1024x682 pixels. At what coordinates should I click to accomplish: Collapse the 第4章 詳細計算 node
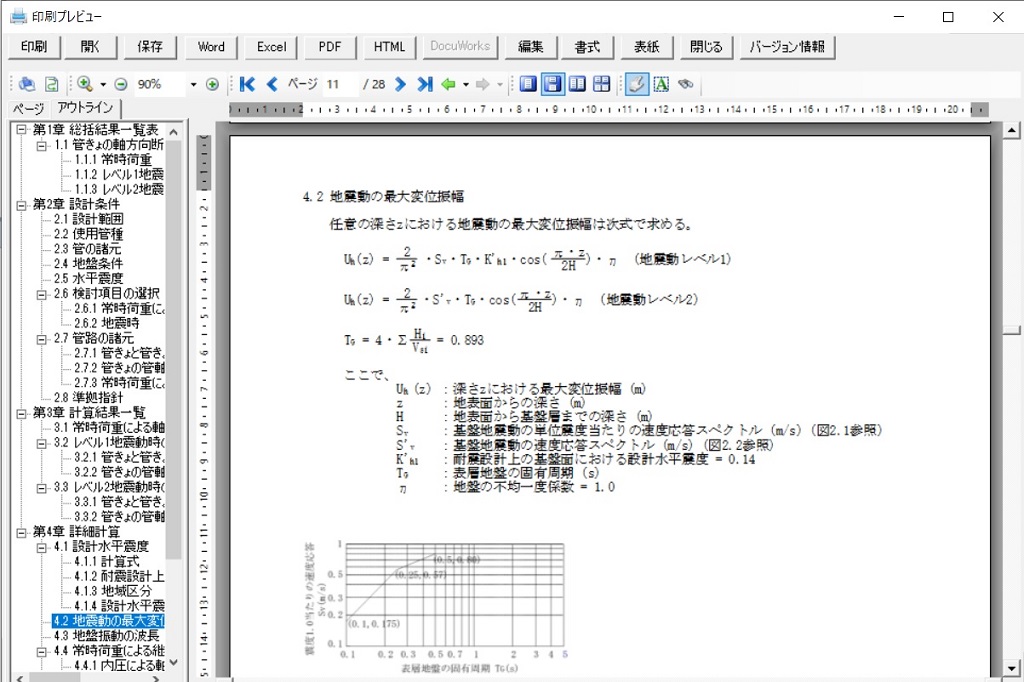point(22,532)
